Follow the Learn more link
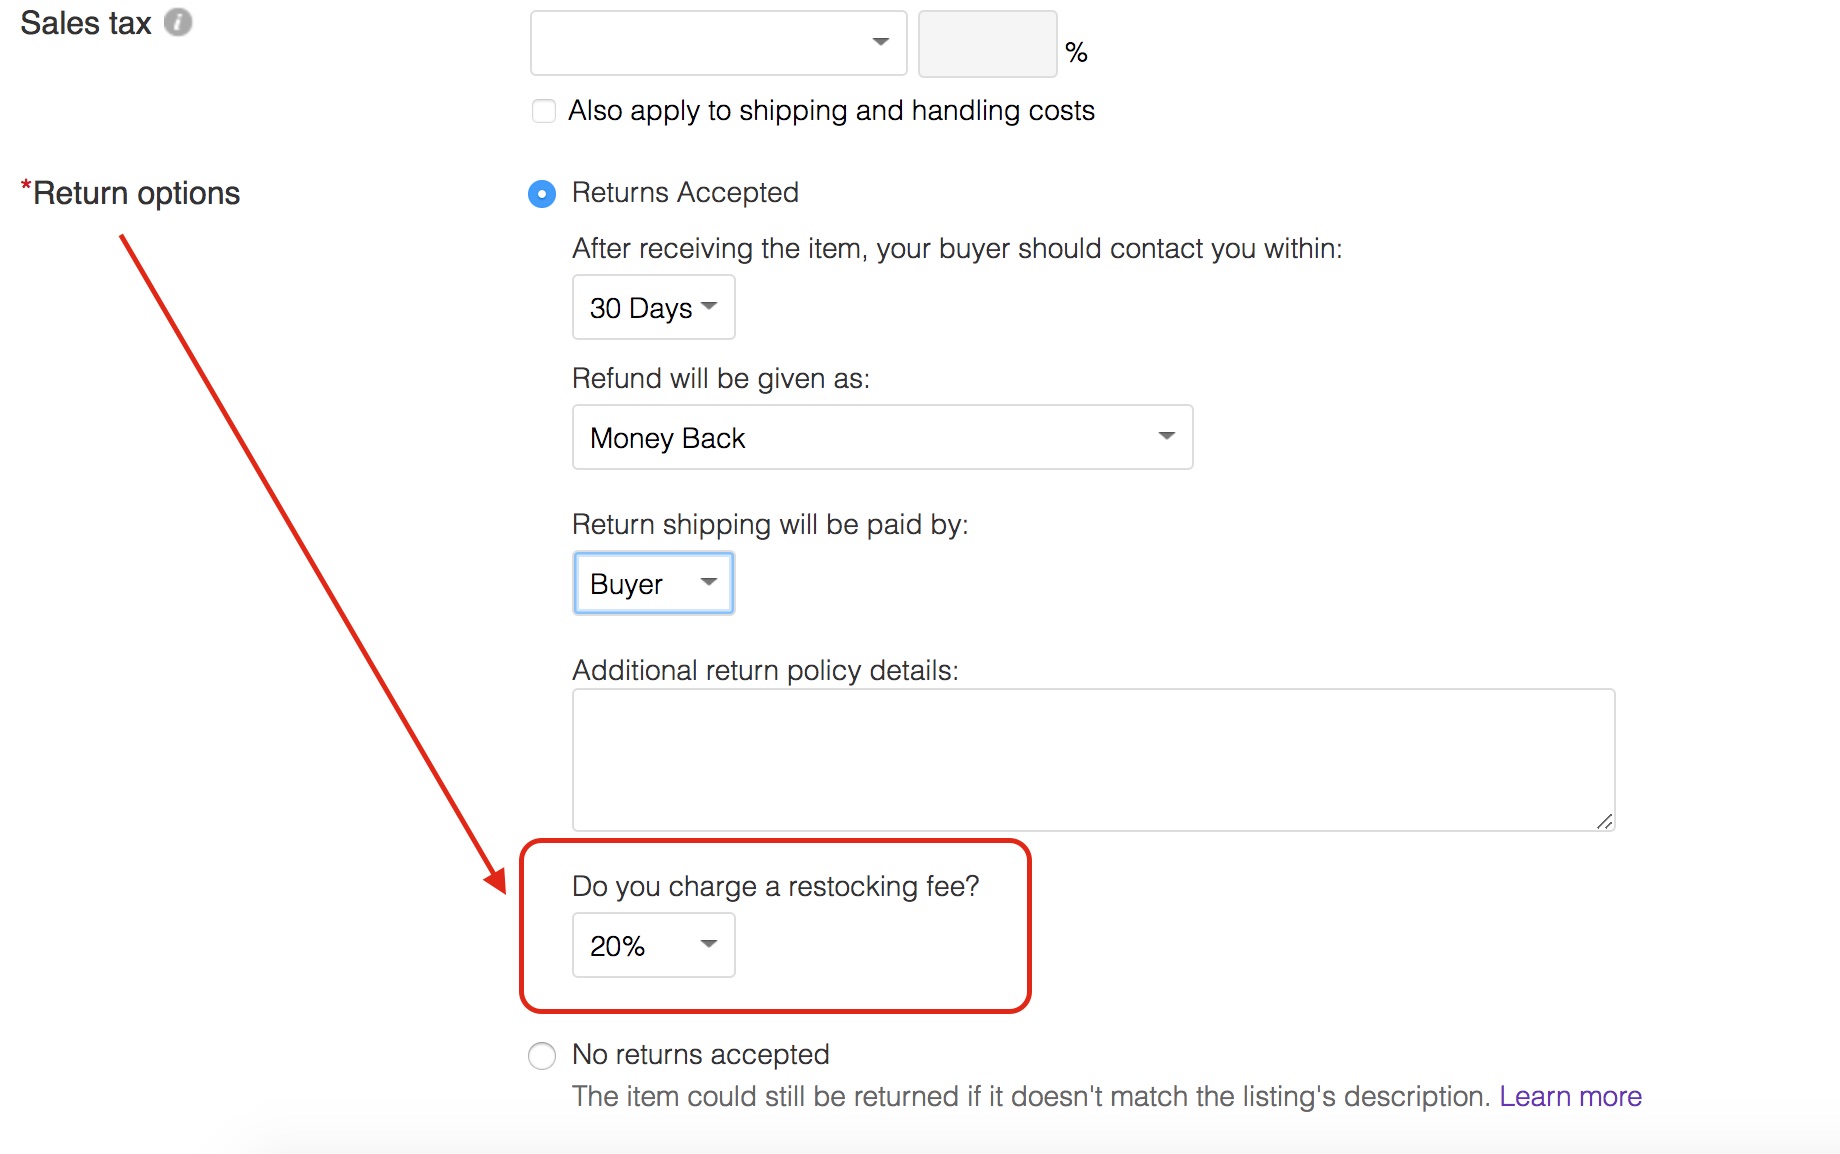This screenshot has height=1154, width=1840. tap(1570, 1097)
